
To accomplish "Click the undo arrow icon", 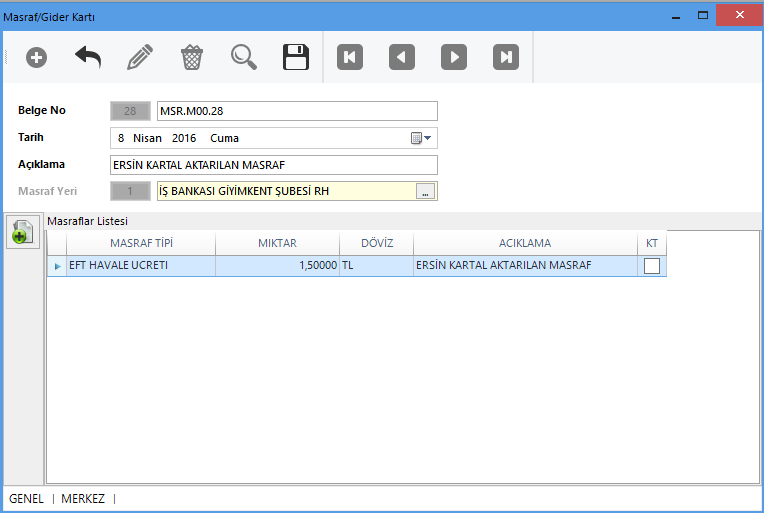I will (88, 57).
